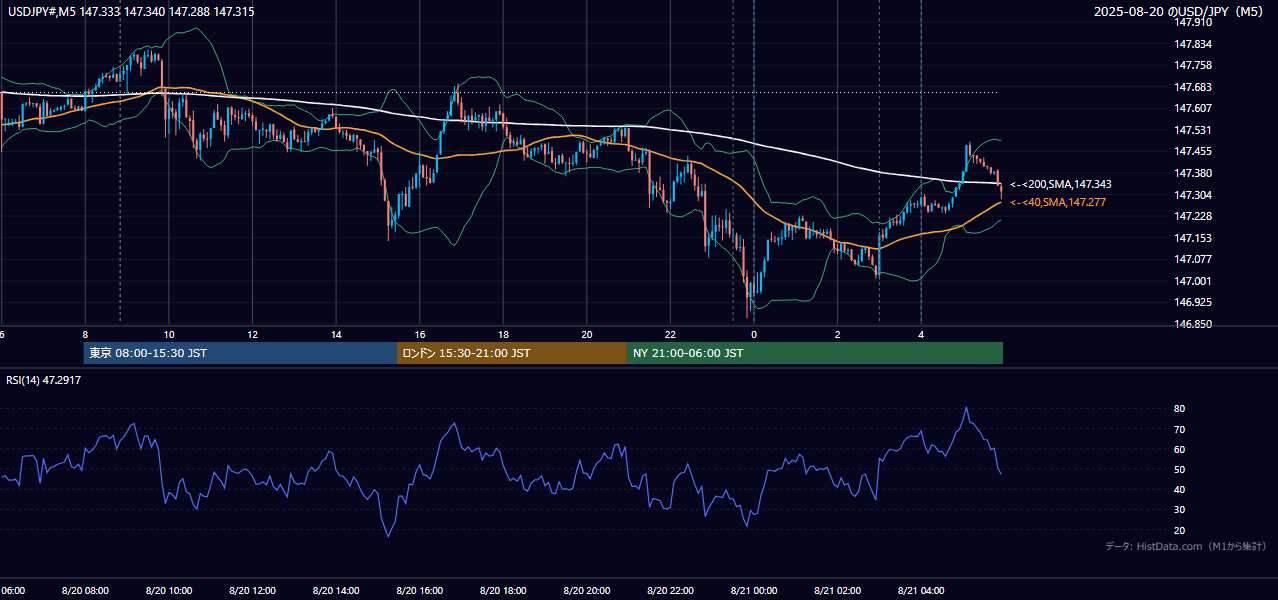1278x600 pixels.
Task: Click the 147.380 price axis label
Action: (x=1194, y=173)
